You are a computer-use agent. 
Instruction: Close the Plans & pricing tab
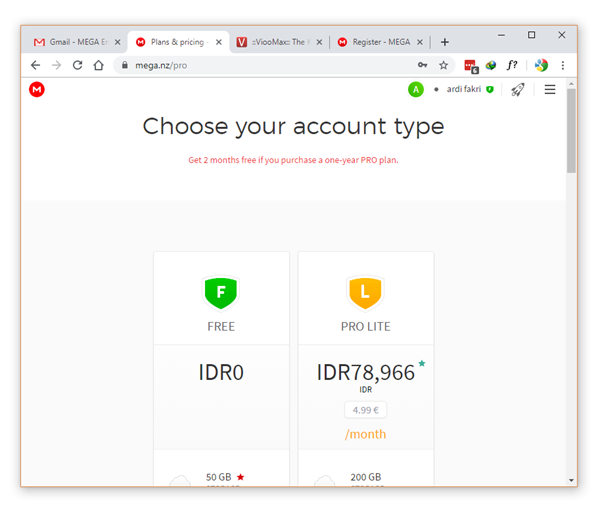tap(219, 42)
